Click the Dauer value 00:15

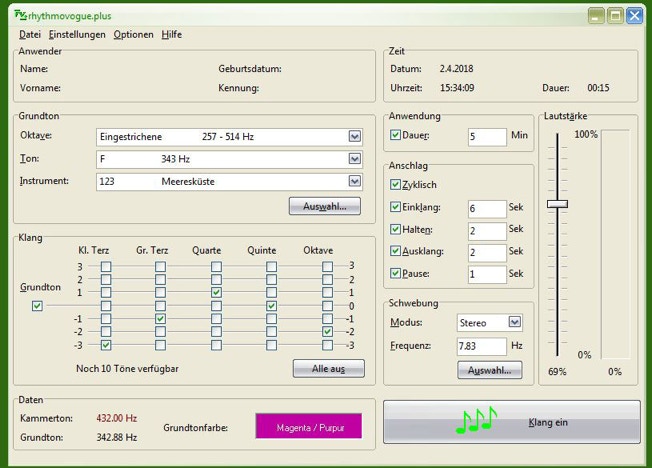(598, 88)
